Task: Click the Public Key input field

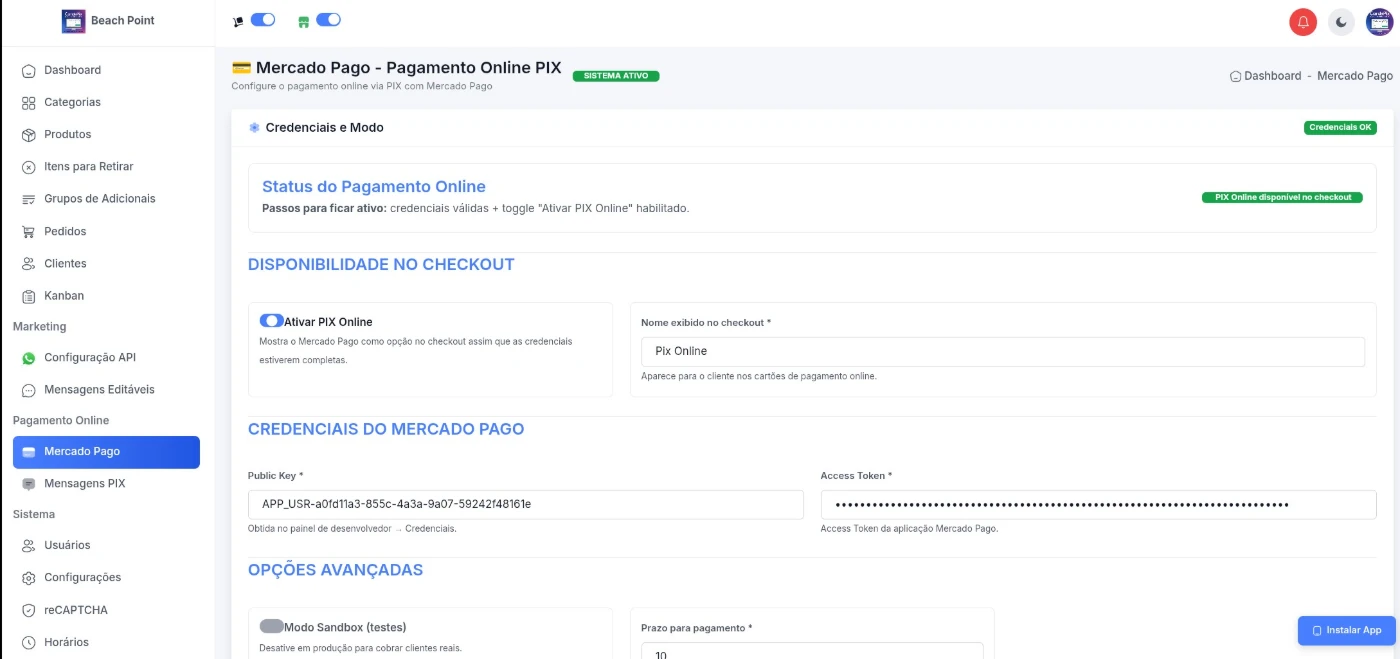Action: coord(525,505)
